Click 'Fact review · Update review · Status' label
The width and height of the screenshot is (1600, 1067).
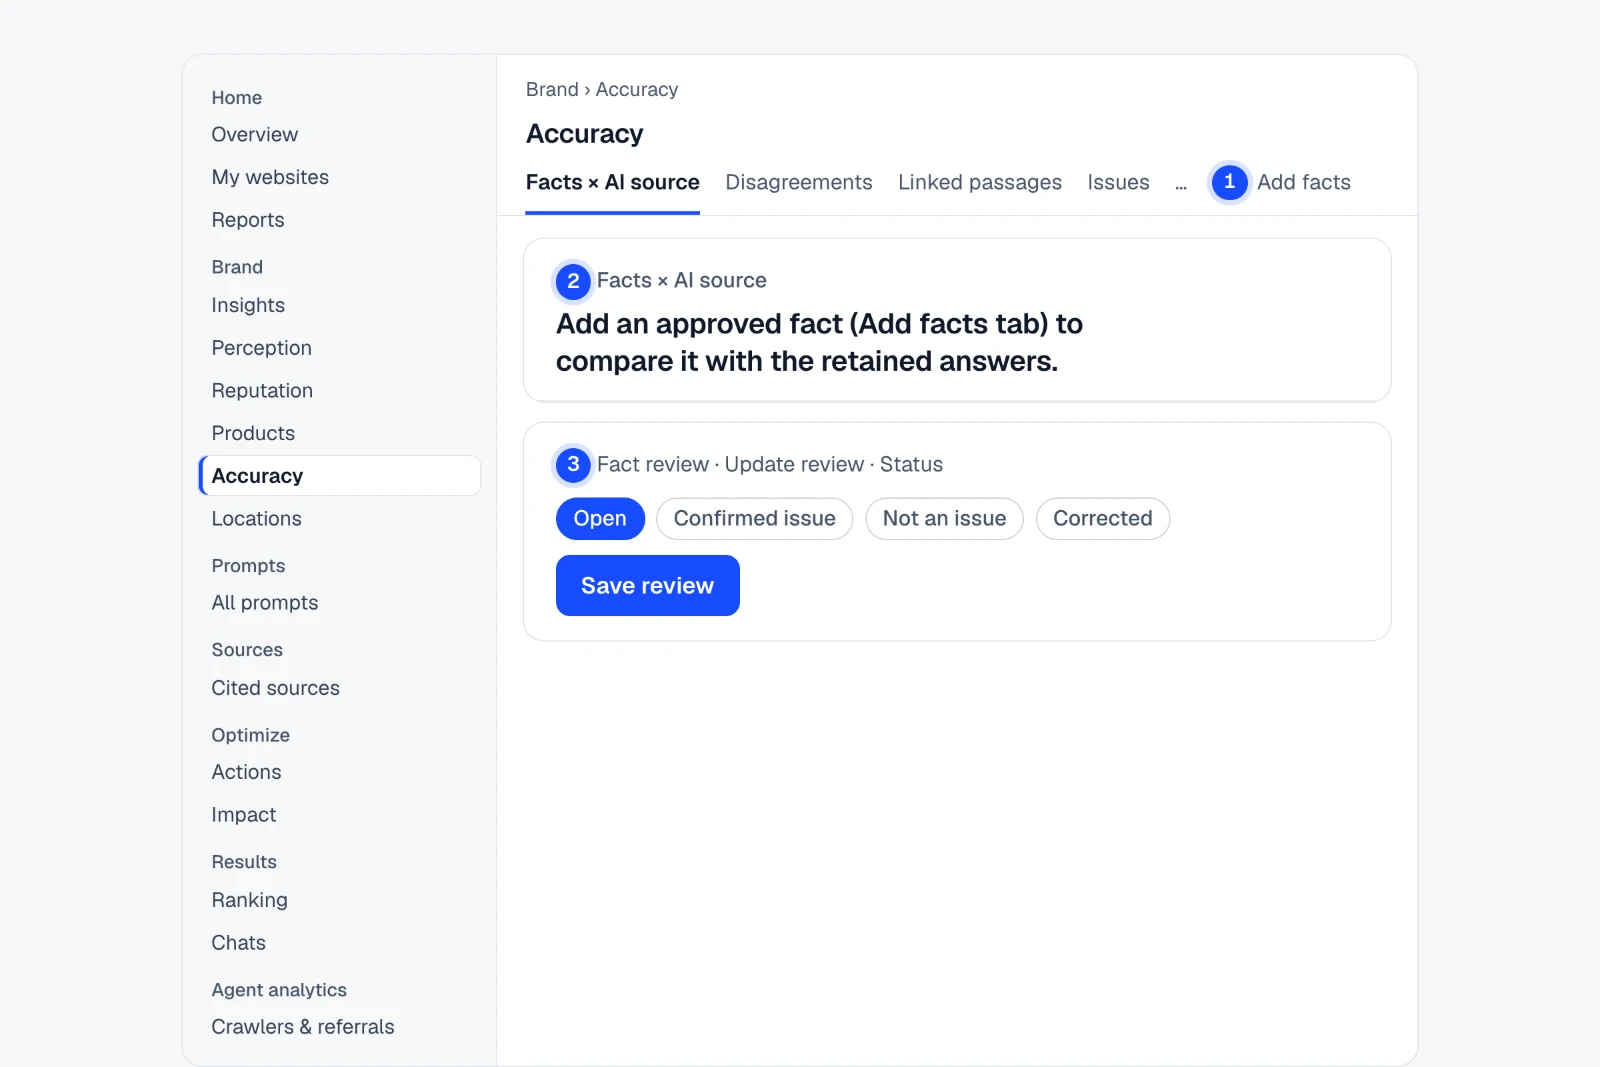click(x=770, y=465)
